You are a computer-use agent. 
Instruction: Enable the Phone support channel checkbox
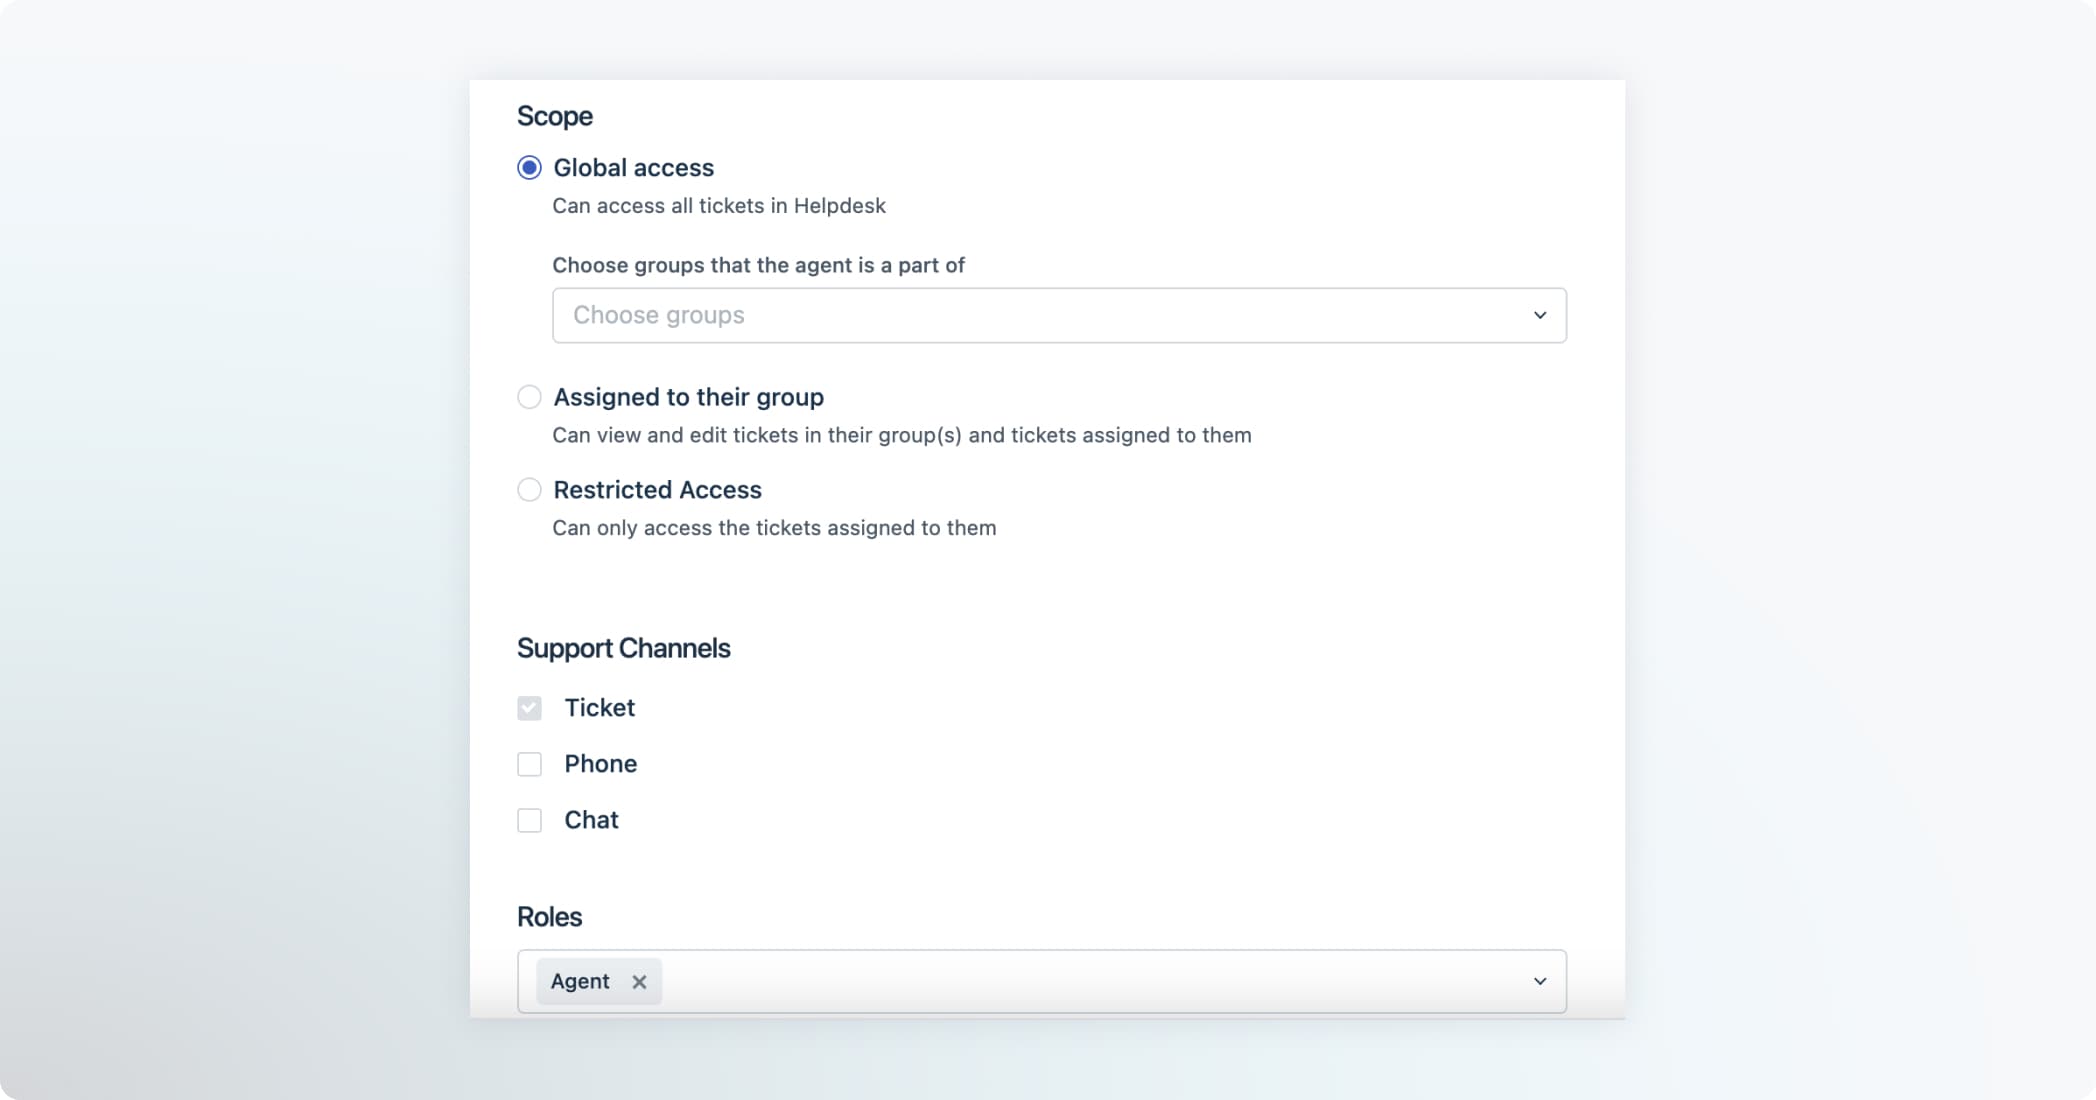pyautogui.click(x=529, y=764)
